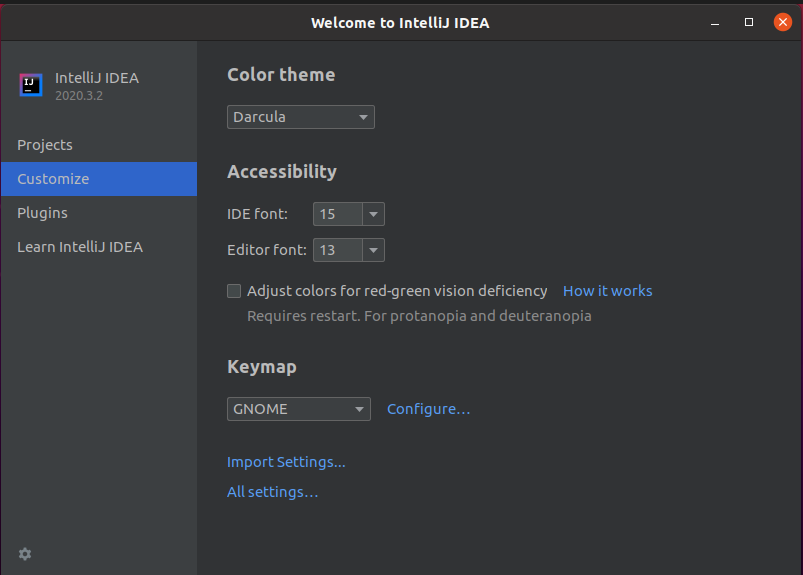Enable red-green vision deficiency color adjustment
Screen dimensions: 803x575
tap(234, 291)
